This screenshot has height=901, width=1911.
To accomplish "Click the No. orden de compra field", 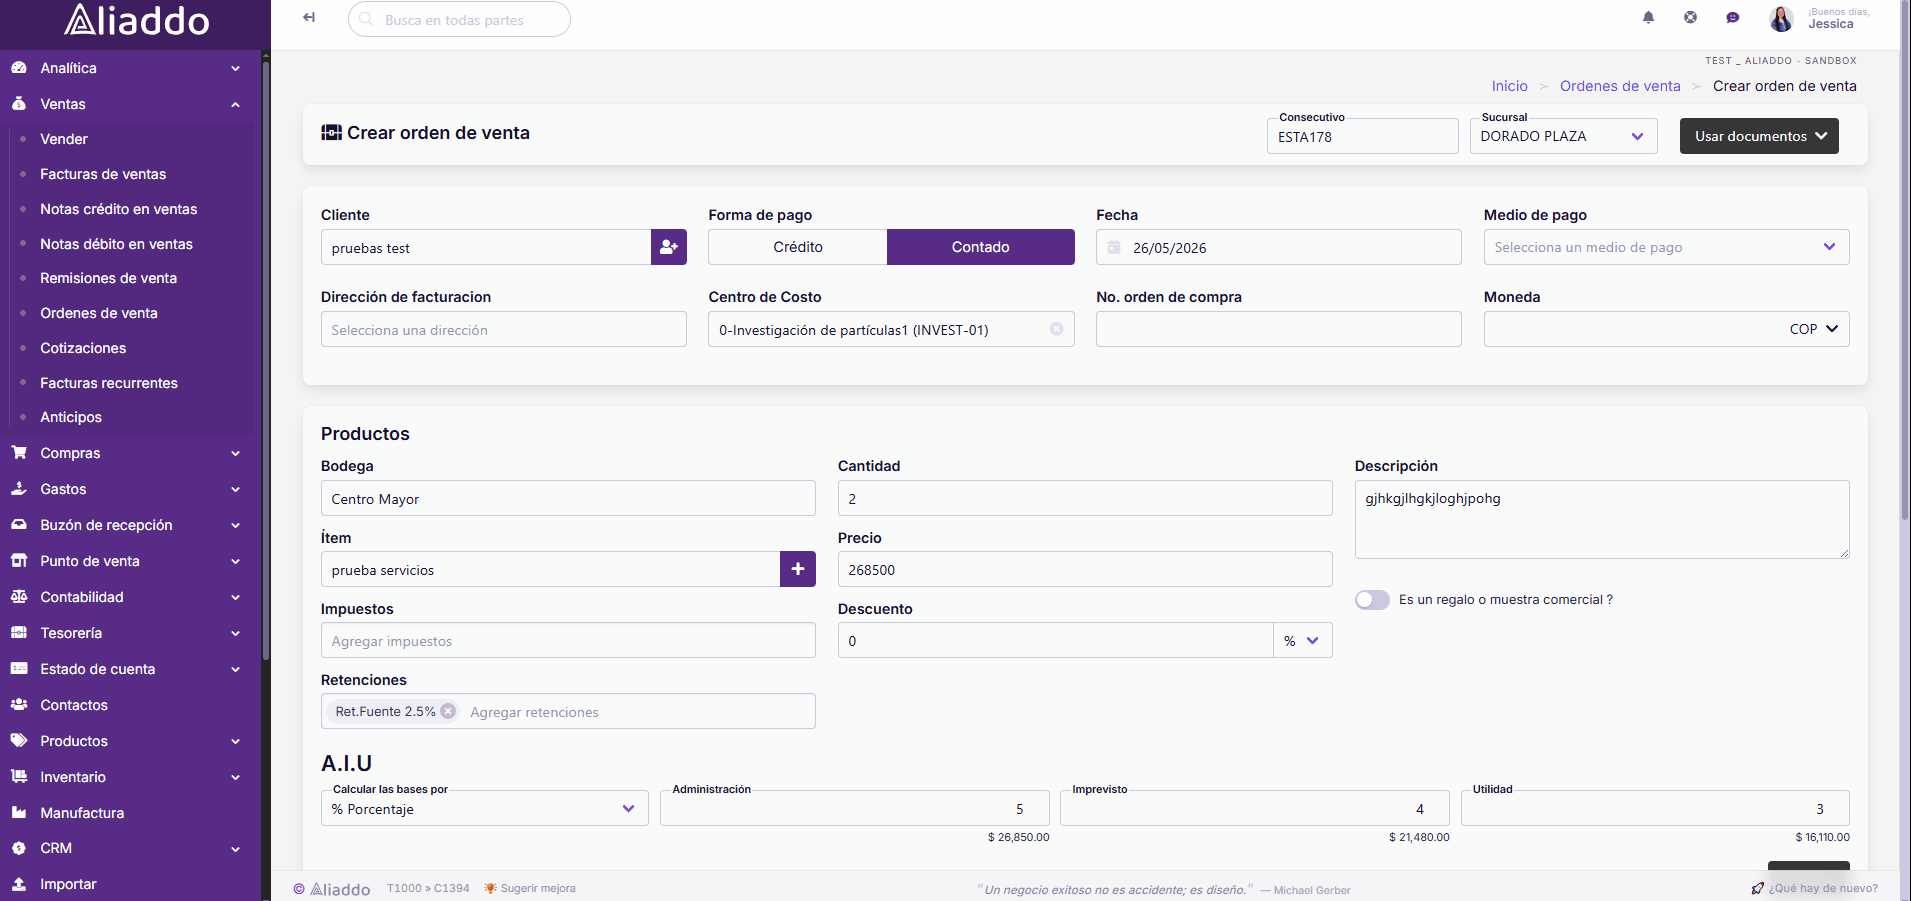I will (1278, 329).
